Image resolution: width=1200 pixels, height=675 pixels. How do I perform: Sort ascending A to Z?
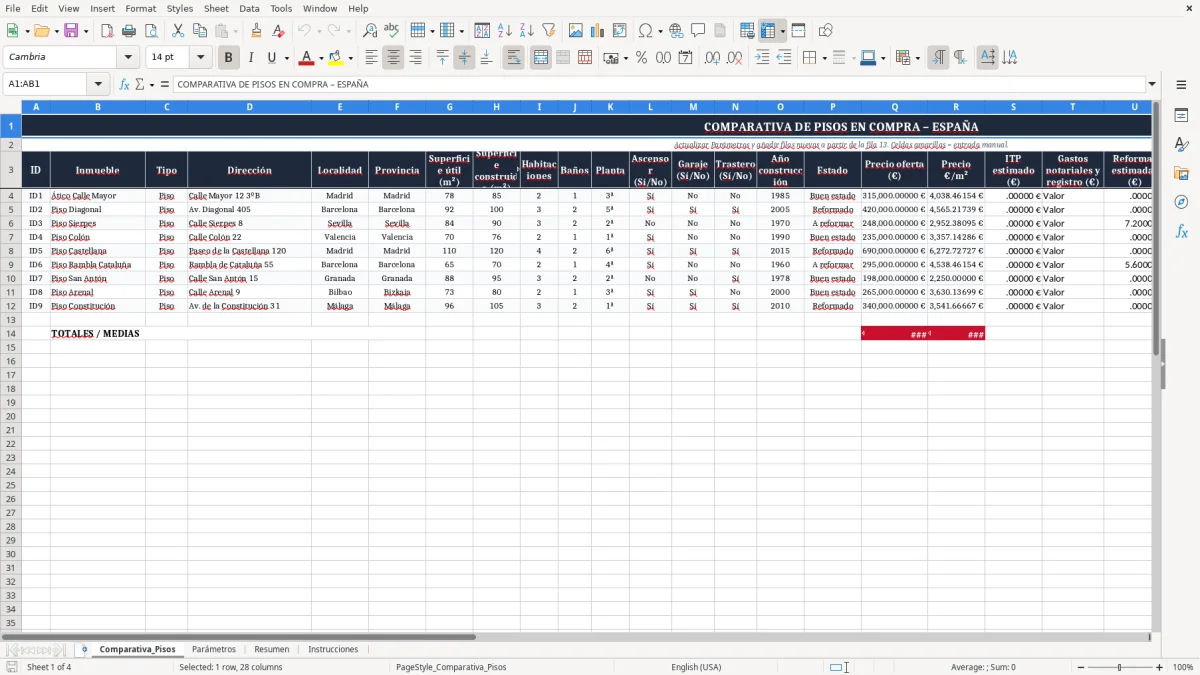pos(505,31)
